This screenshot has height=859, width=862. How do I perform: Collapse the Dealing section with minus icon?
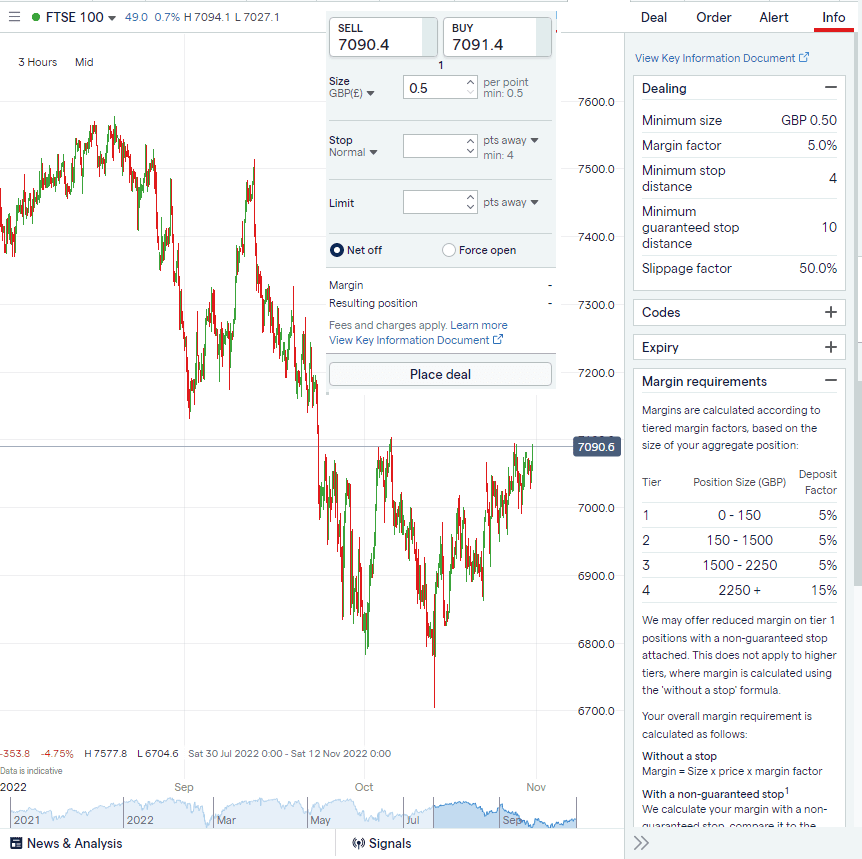tap(830, 88)
